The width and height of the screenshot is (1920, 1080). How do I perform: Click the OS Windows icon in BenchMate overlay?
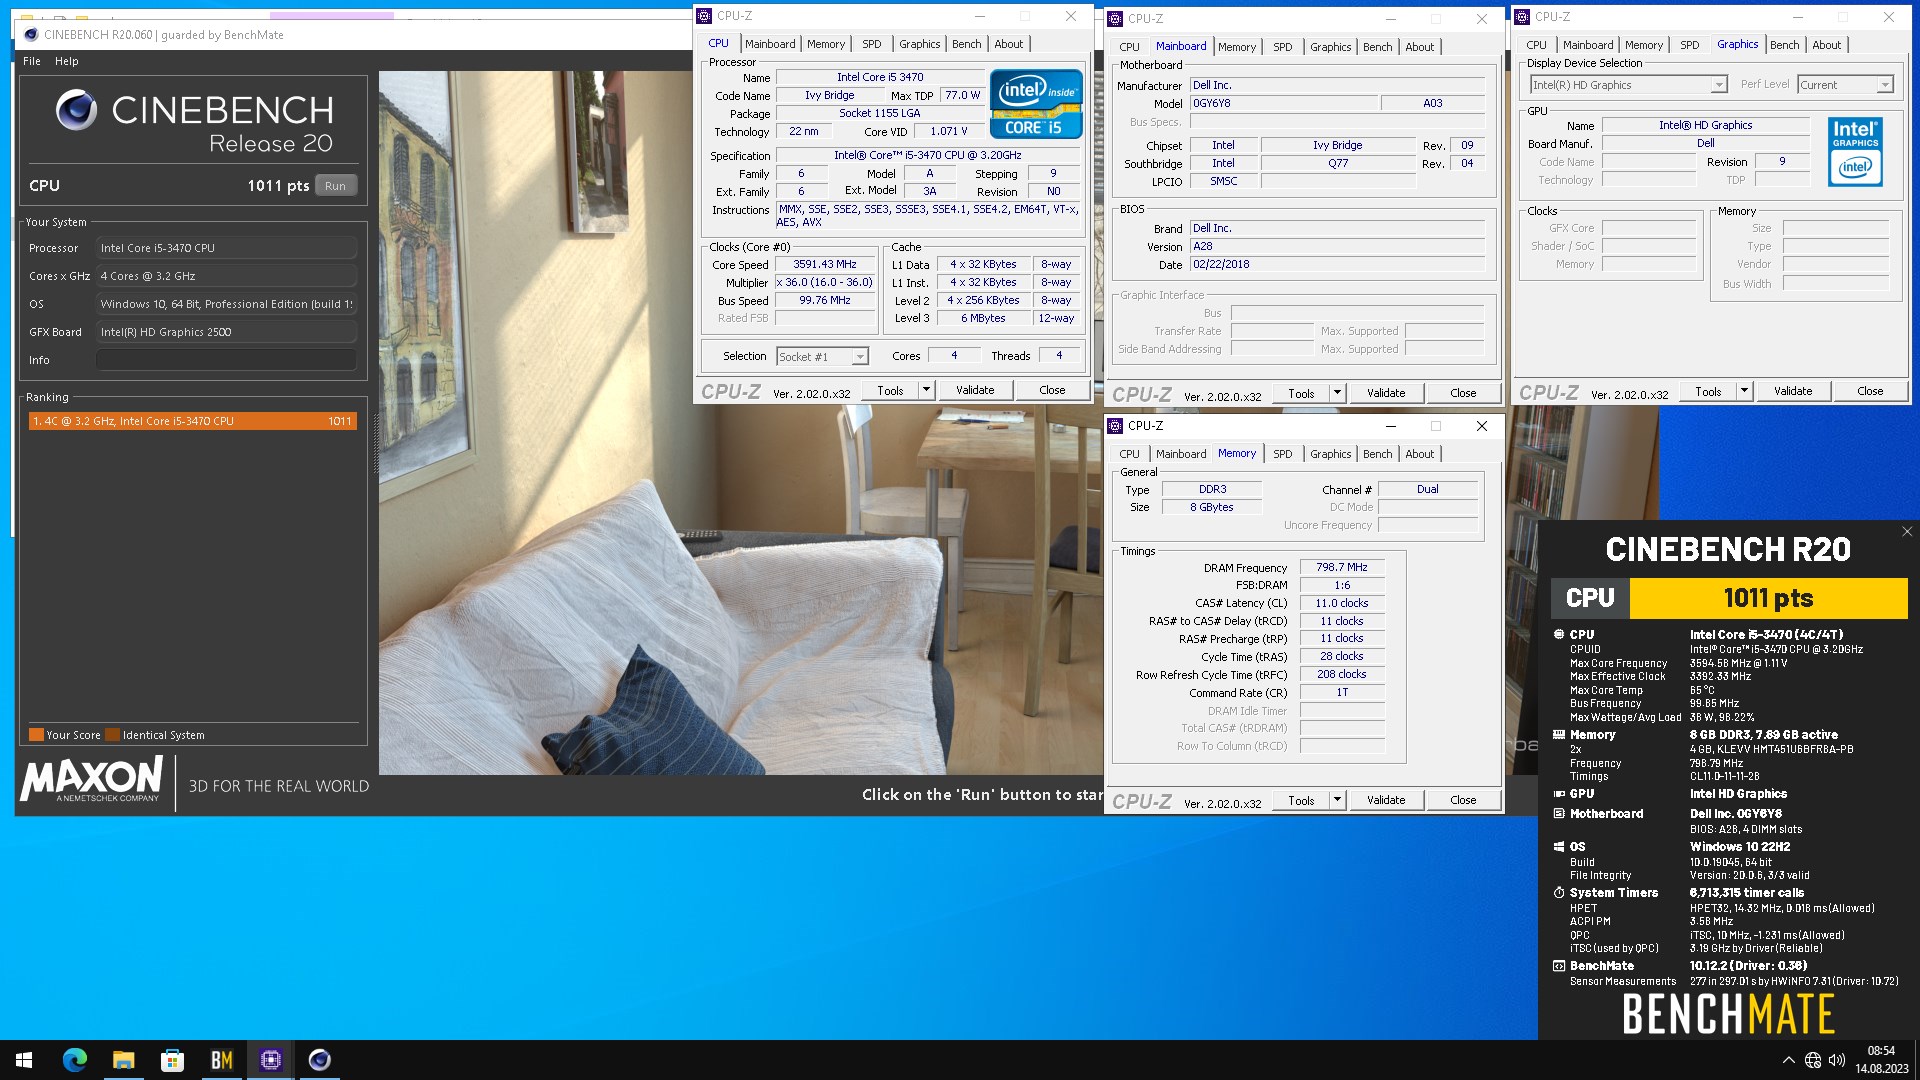(1558, 846)
